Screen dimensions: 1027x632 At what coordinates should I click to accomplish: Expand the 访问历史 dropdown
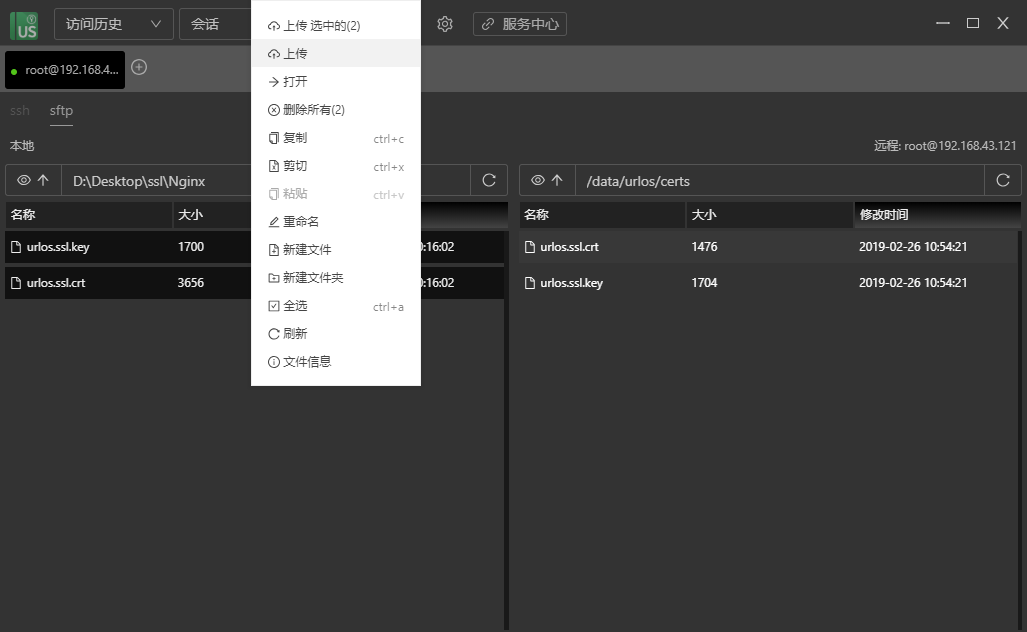(112, 24)
